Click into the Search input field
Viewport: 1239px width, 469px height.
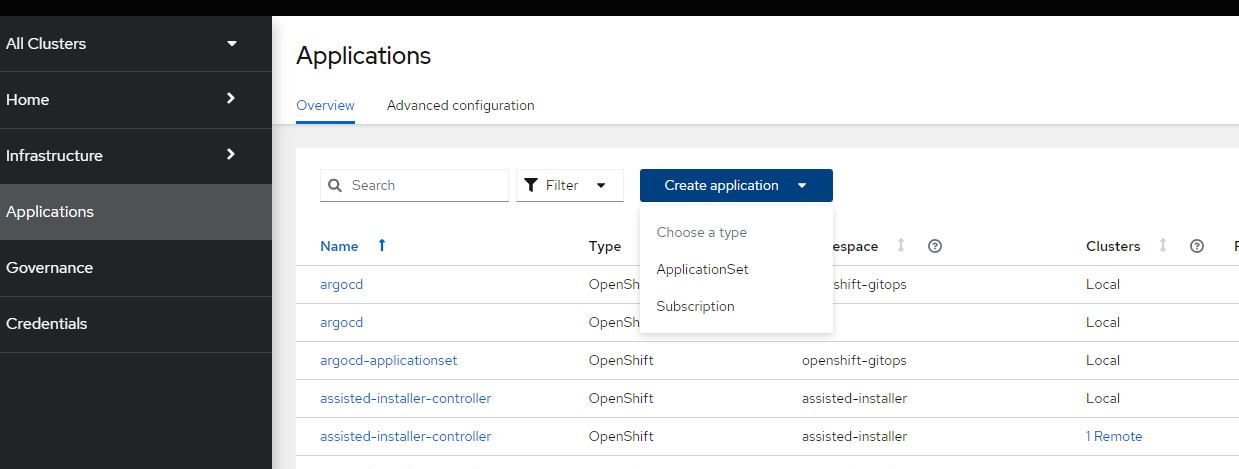click(x=426, y=186)
